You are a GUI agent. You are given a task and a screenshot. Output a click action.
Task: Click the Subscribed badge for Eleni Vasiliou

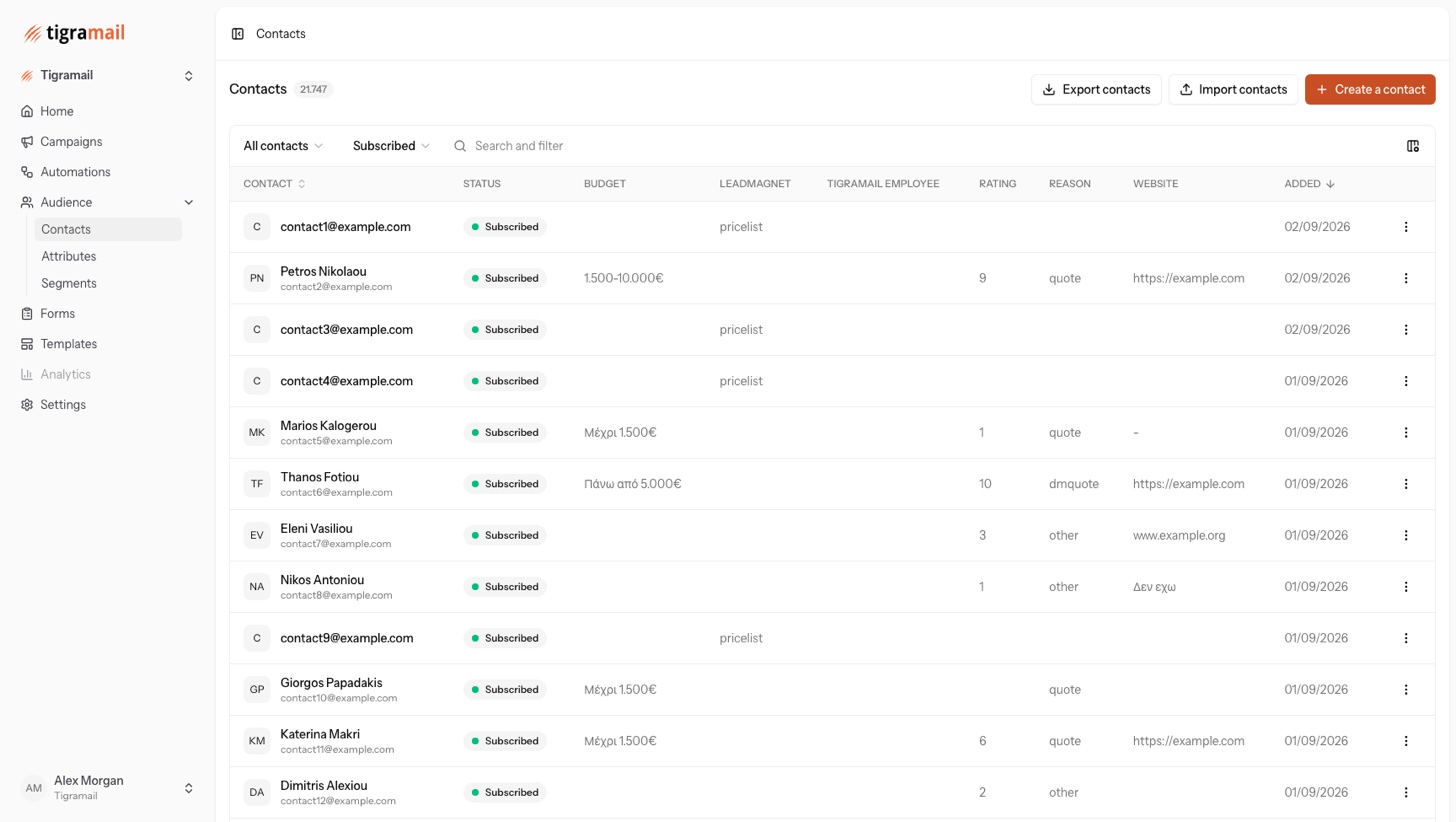pos(505,536)
